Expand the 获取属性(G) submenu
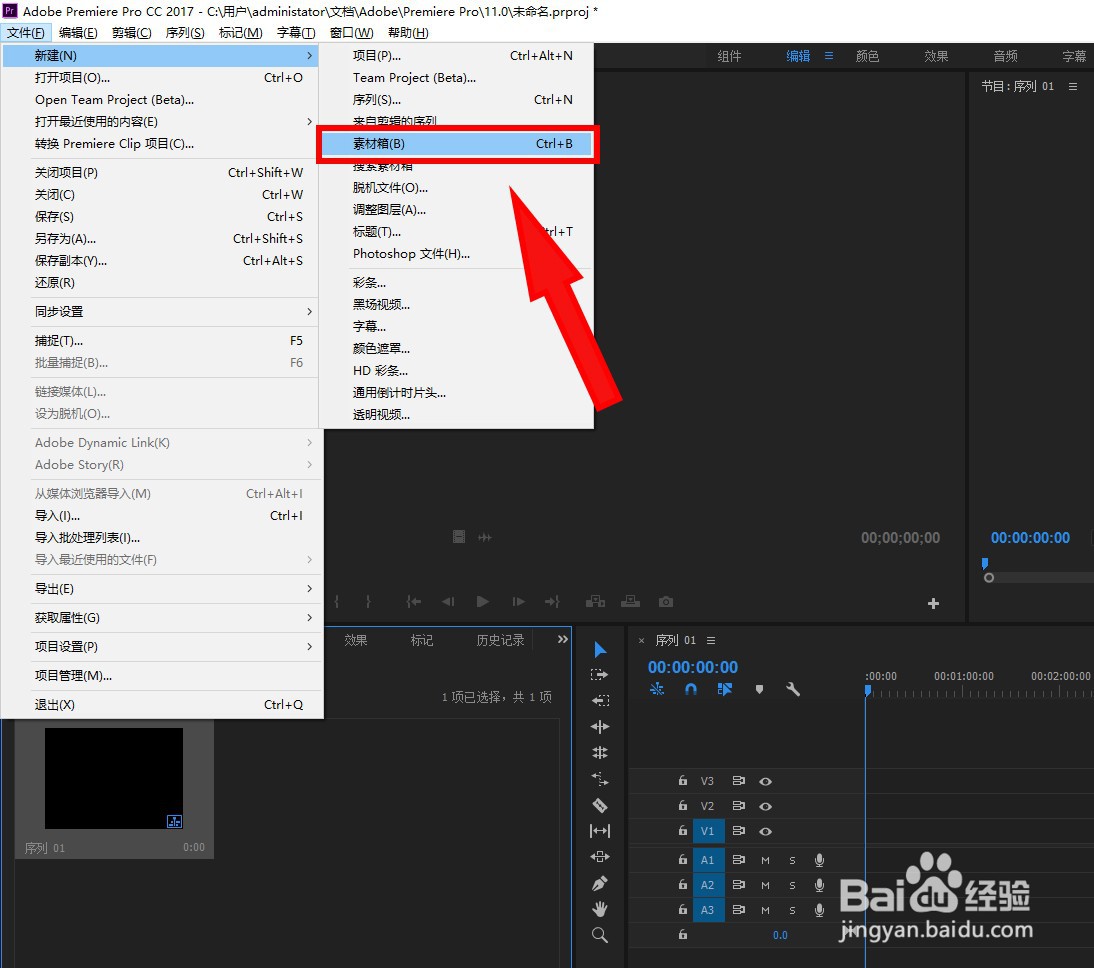This screenshot has width=1094, height=968. [x=310, y=618]
